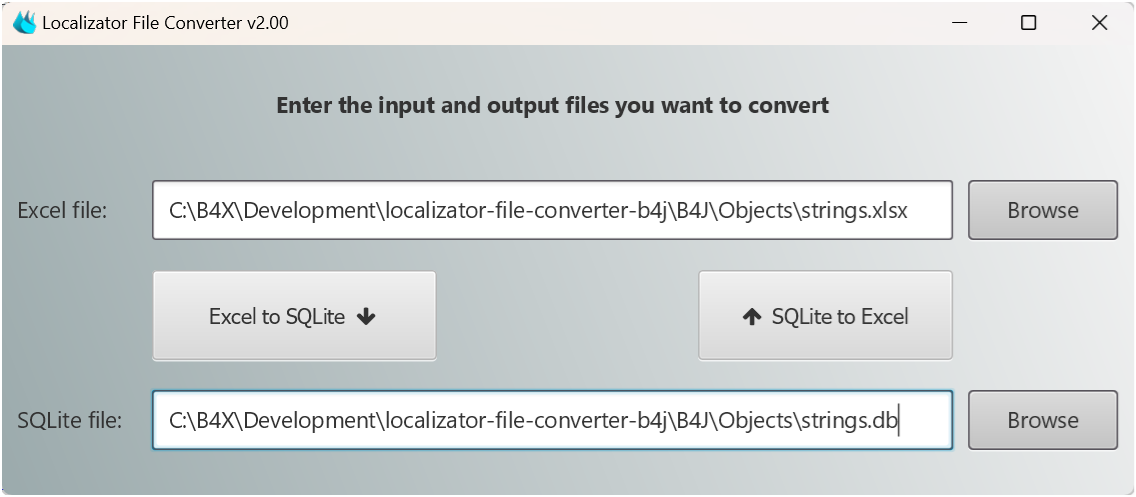Place cursor on "strings.xlsx" in Excel path

click(854, 210)
